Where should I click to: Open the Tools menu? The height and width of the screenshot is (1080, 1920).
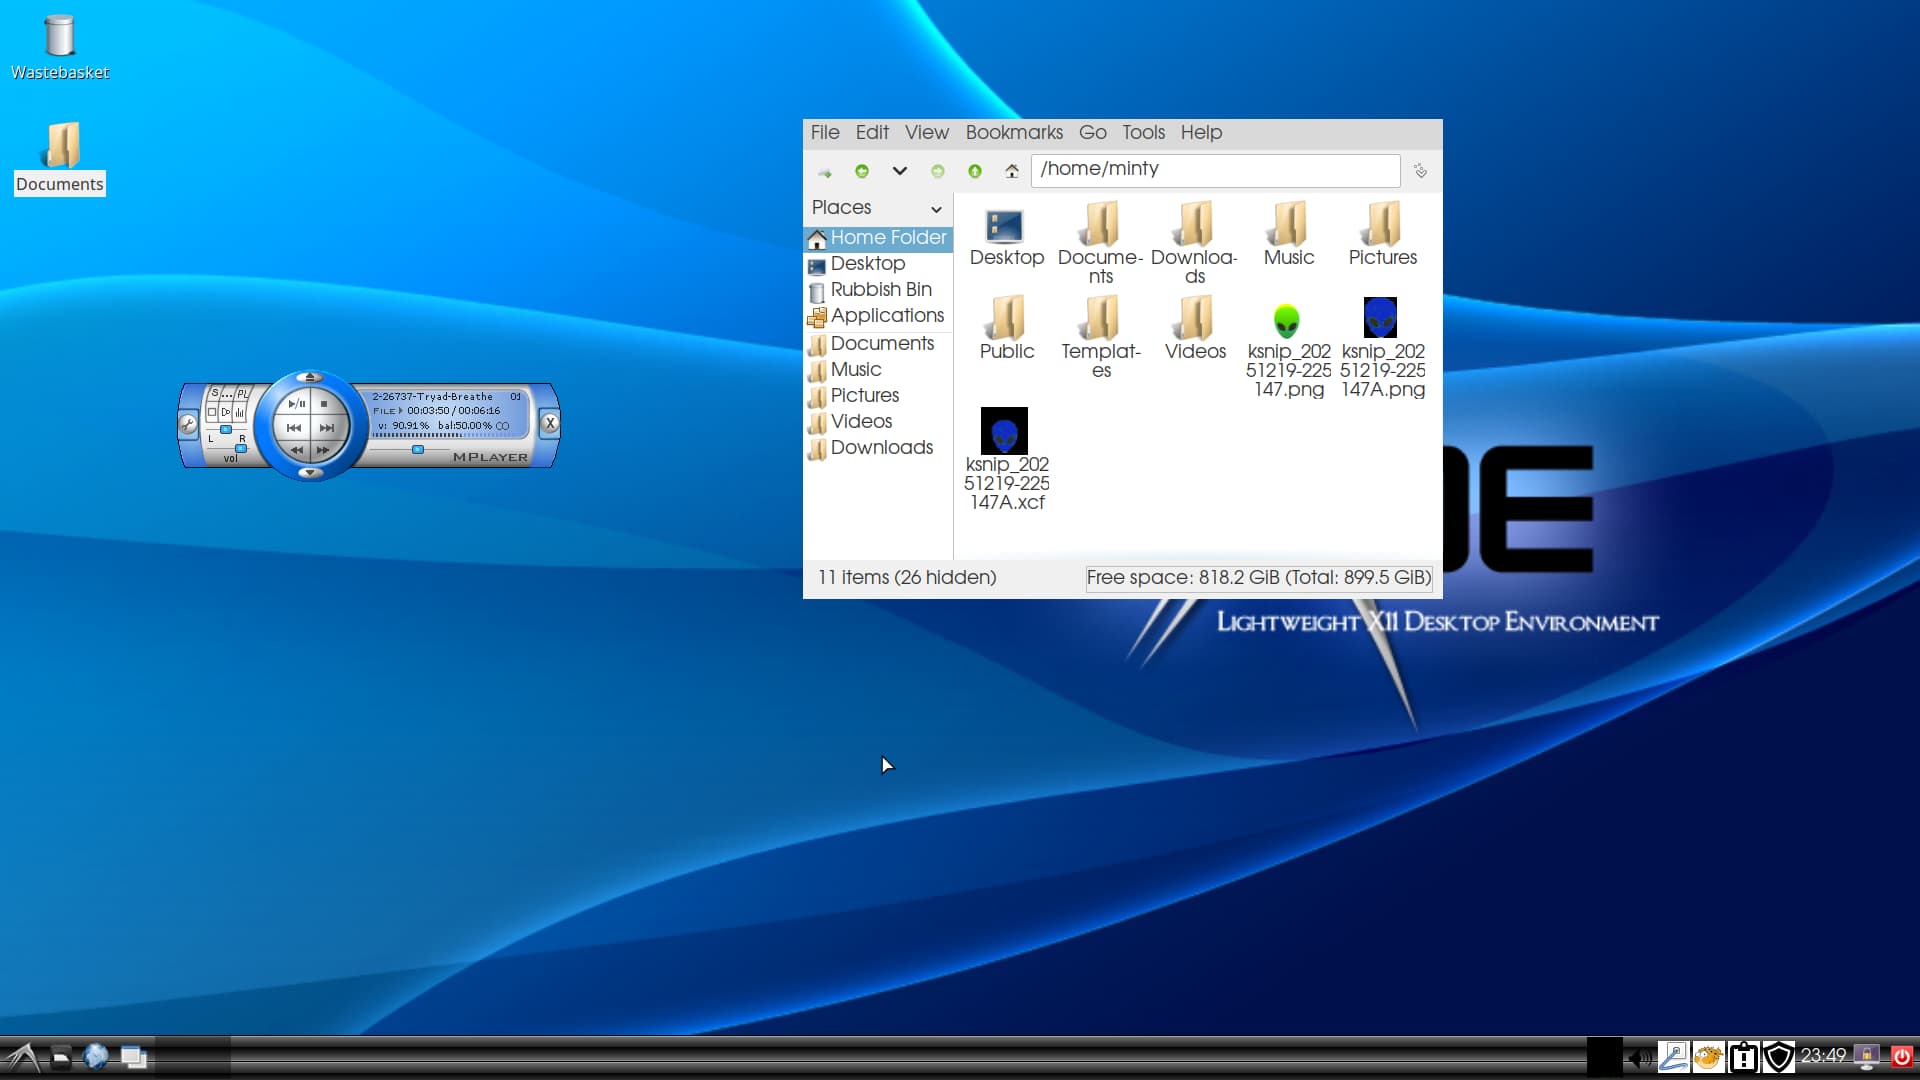(x=1142, y=133)
